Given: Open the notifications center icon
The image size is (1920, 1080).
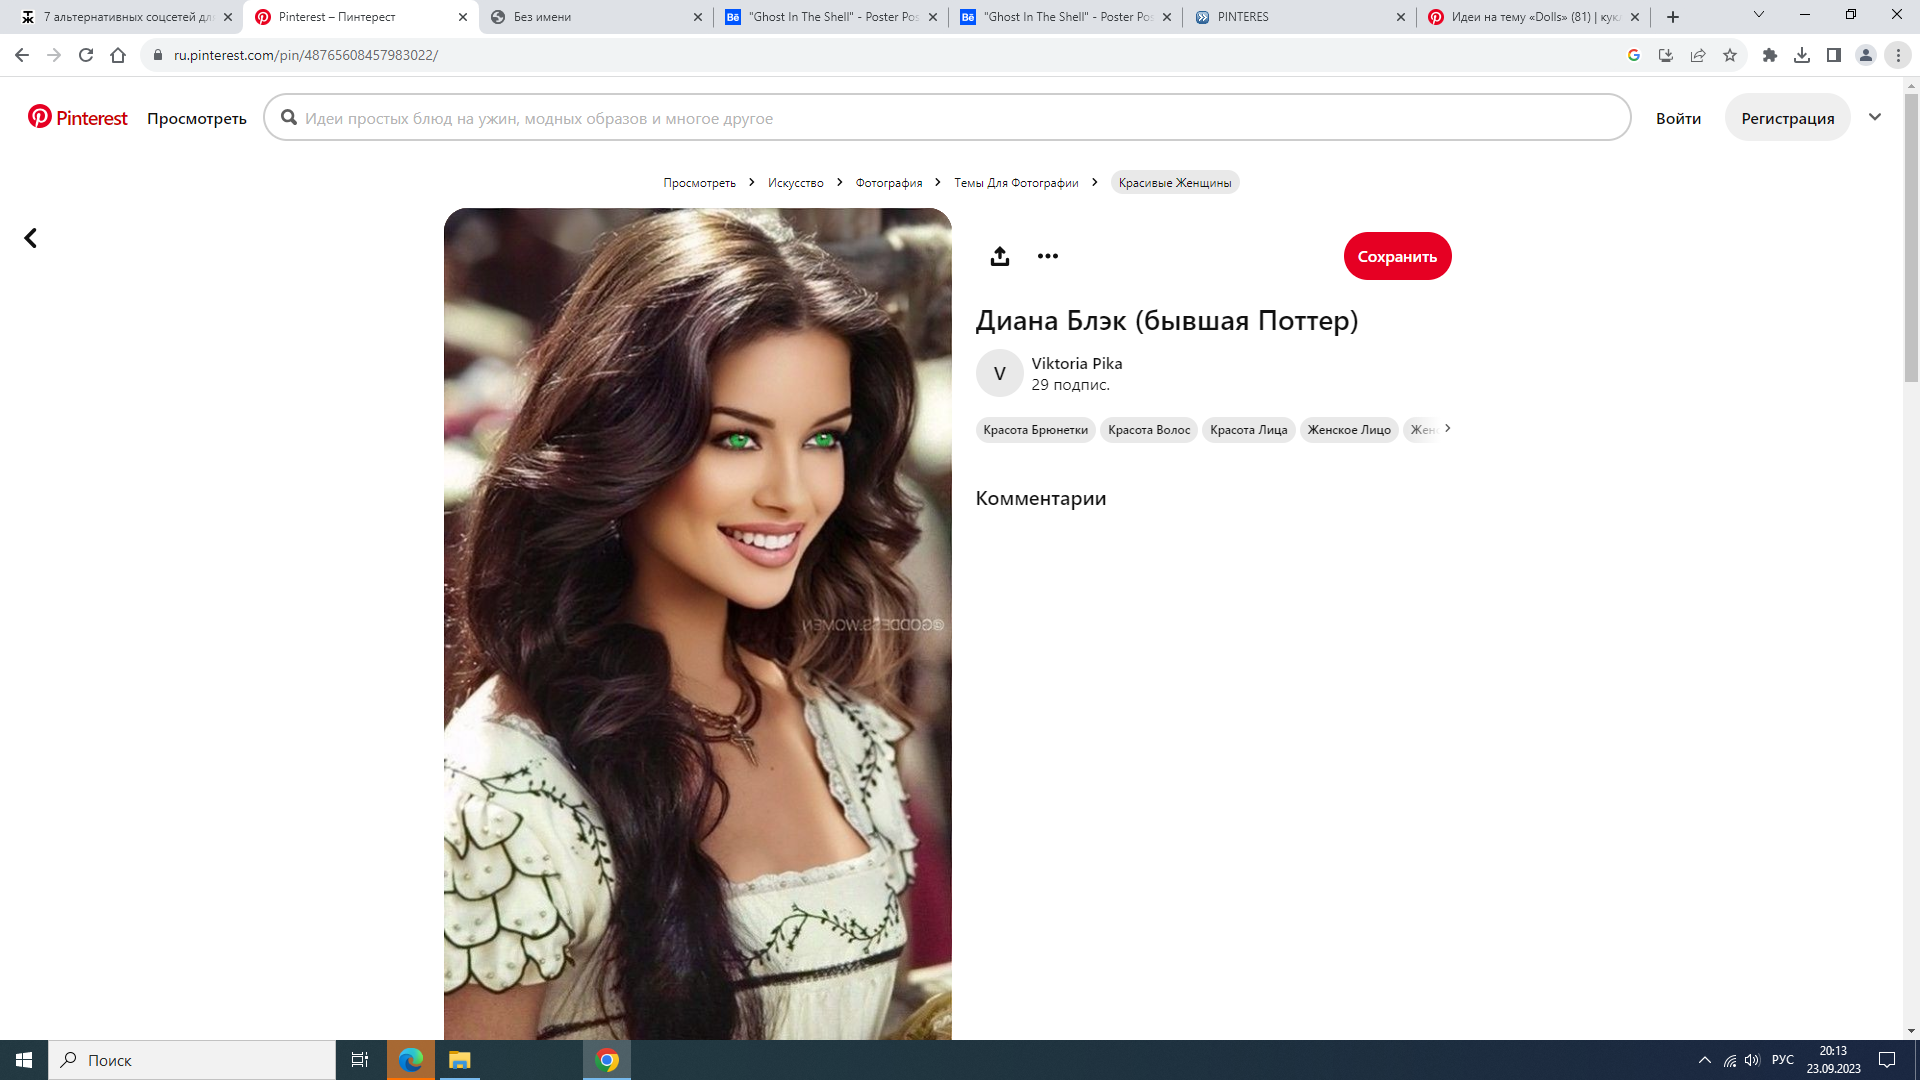Looking at the screenshot, I should click(x=1887, y=1060).
